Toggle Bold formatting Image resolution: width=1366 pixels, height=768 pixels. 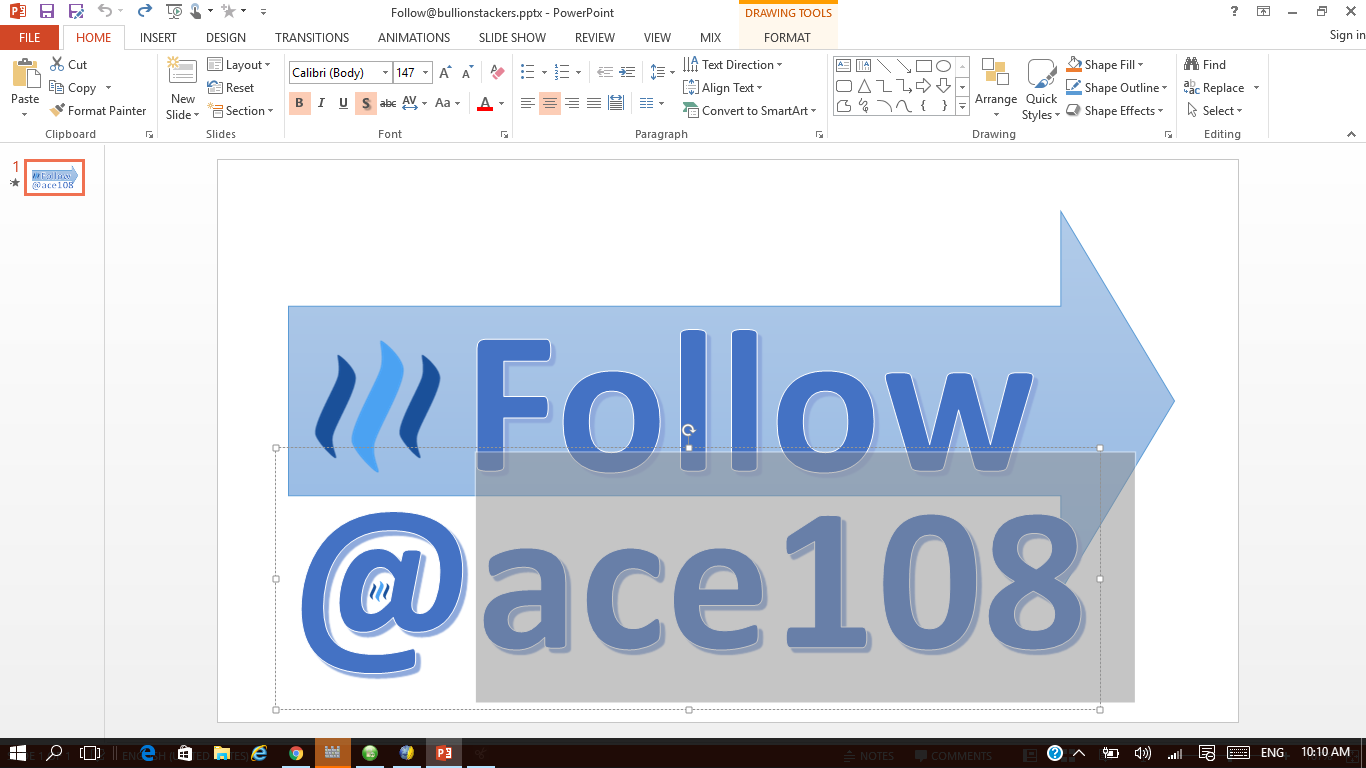coord(299,103)
